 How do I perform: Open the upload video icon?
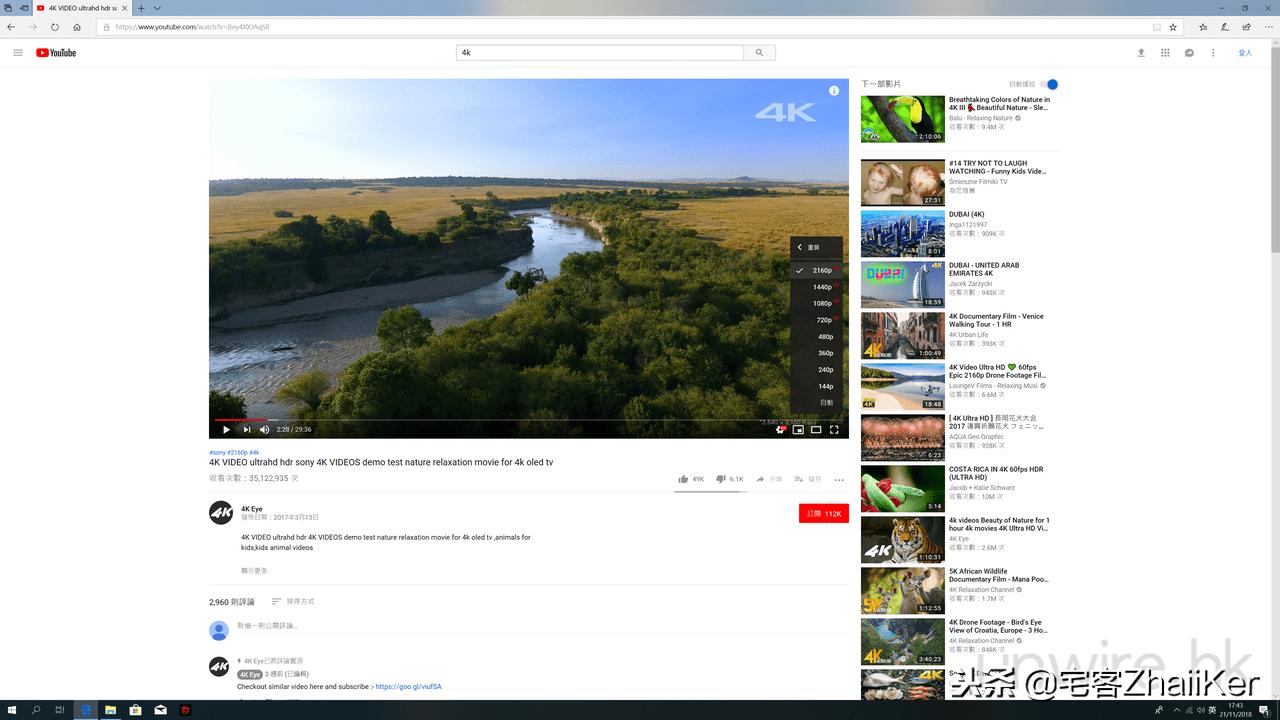tap(1141, 53)
